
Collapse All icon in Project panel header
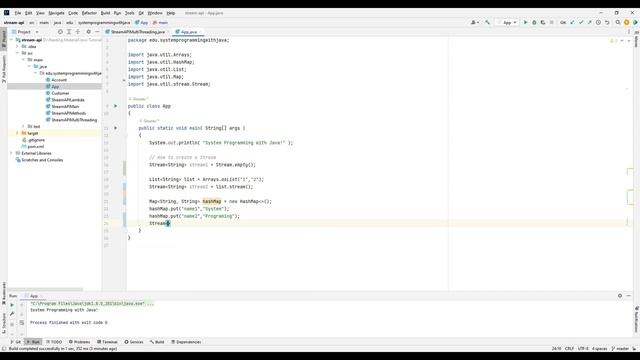[x=78, y=32]
